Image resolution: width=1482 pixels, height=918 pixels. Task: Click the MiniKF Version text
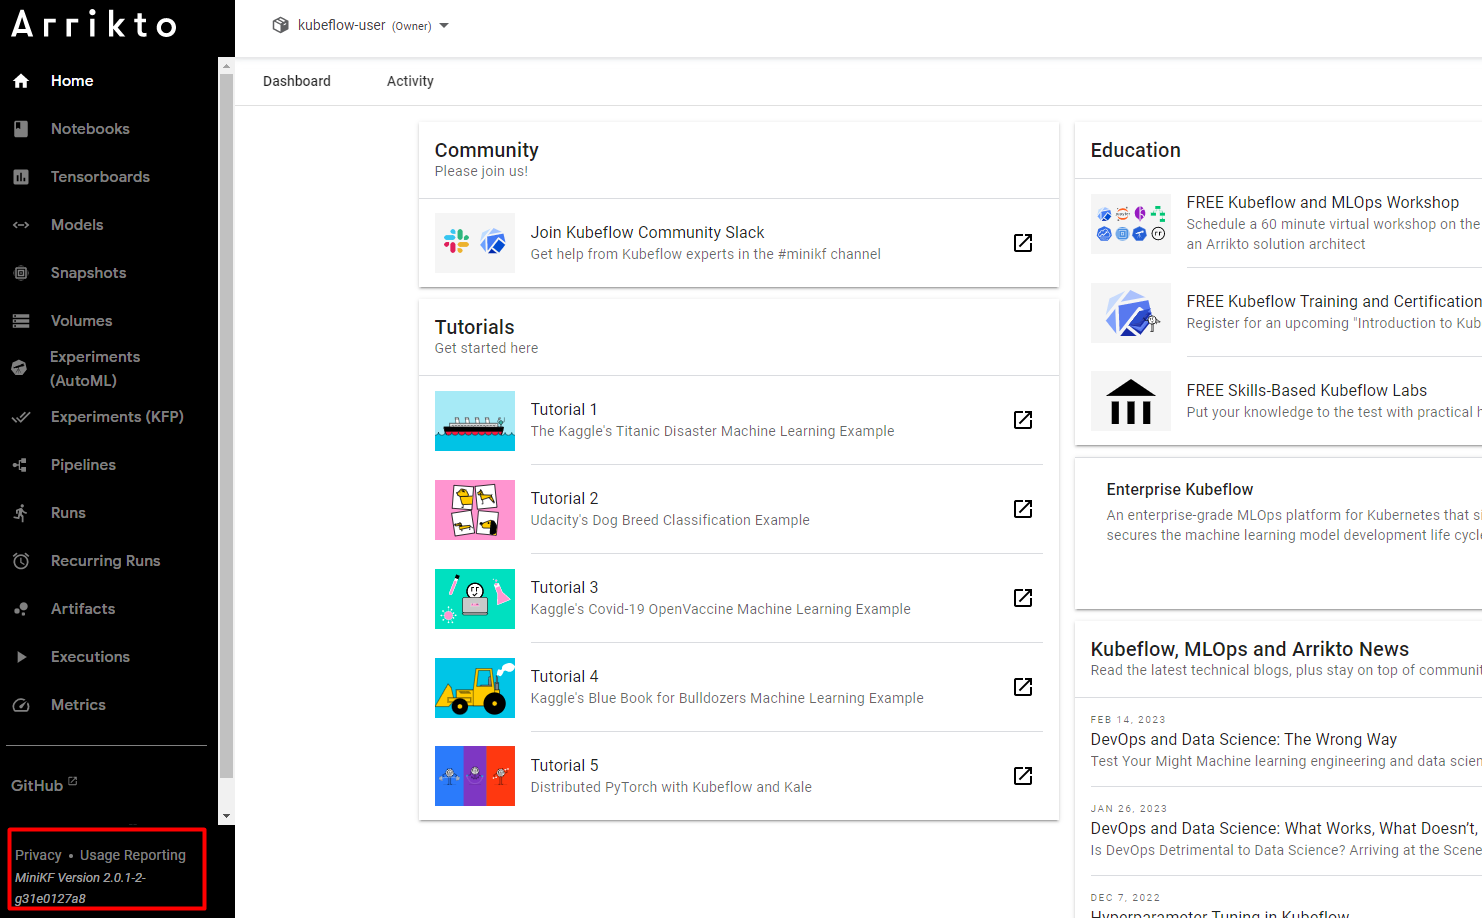80,888
